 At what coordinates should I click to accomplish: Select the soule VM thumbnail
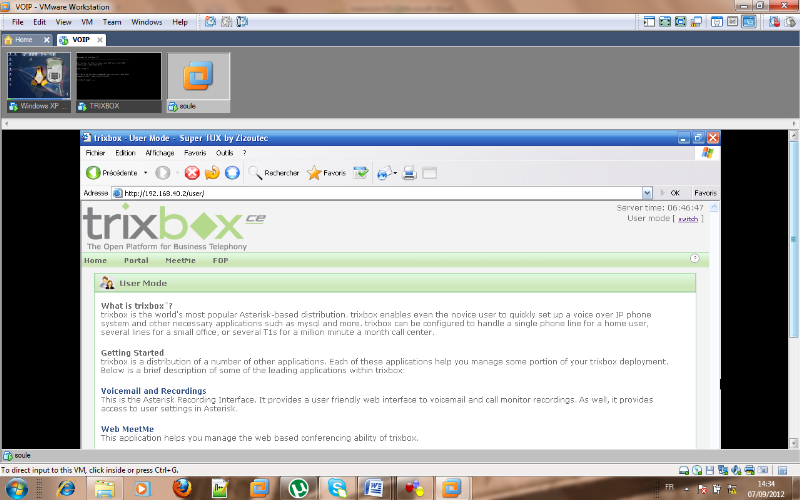pos(198,82)
